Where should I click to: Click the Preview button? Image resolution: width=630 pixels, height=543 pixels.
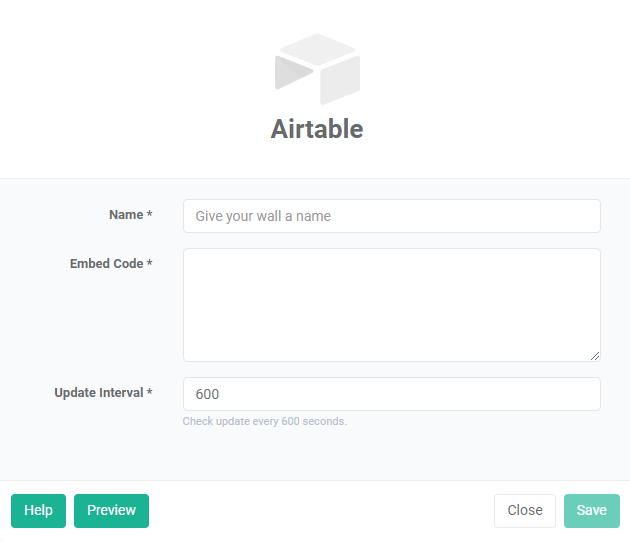[111, 510]
